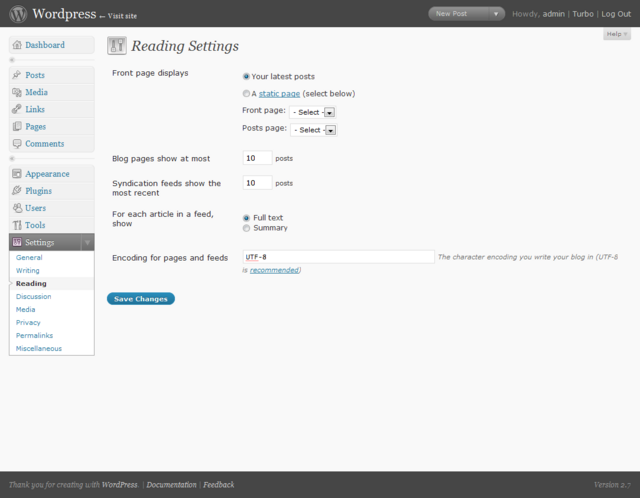640x498 pixels.
Task: Open the Documentation footer link
Action: pos(171,485)
